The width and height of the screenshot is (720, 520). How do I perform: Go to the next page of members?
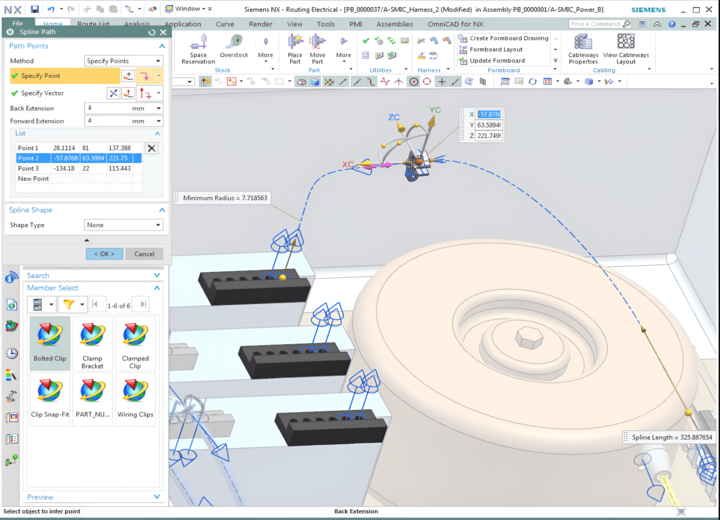coord(143,305)
